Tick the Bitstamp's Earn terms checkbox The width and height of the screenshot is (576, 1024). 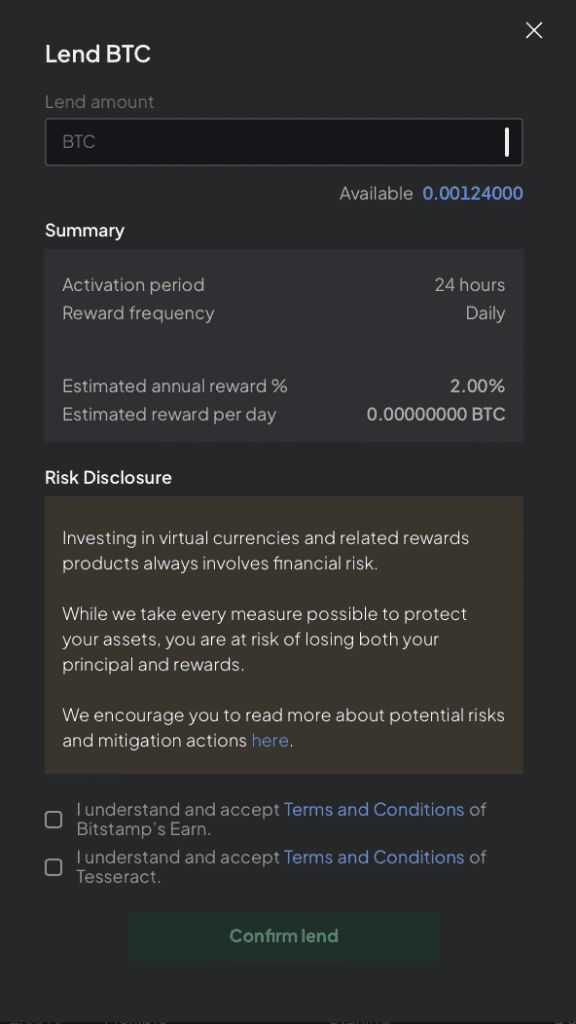pyautogui.click(x=54, y=819)
